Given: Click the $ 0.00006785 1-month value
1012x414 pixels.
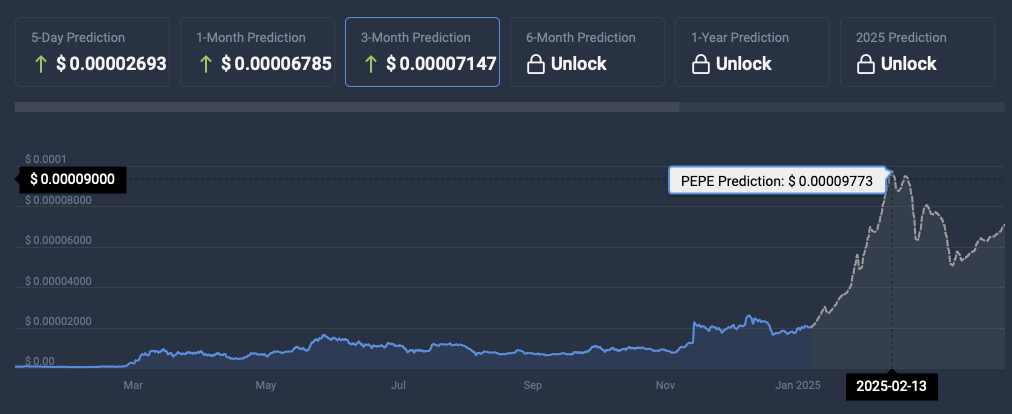Looking at the screenshot, I should 276,64.
